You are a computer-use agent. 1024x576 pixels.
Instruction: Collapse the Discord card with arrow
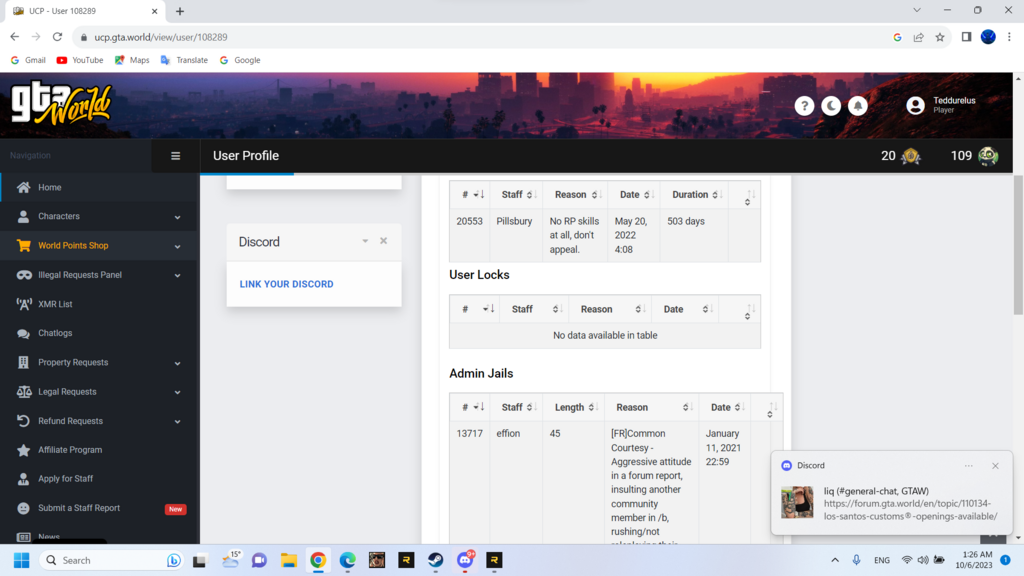click(365, 241)
